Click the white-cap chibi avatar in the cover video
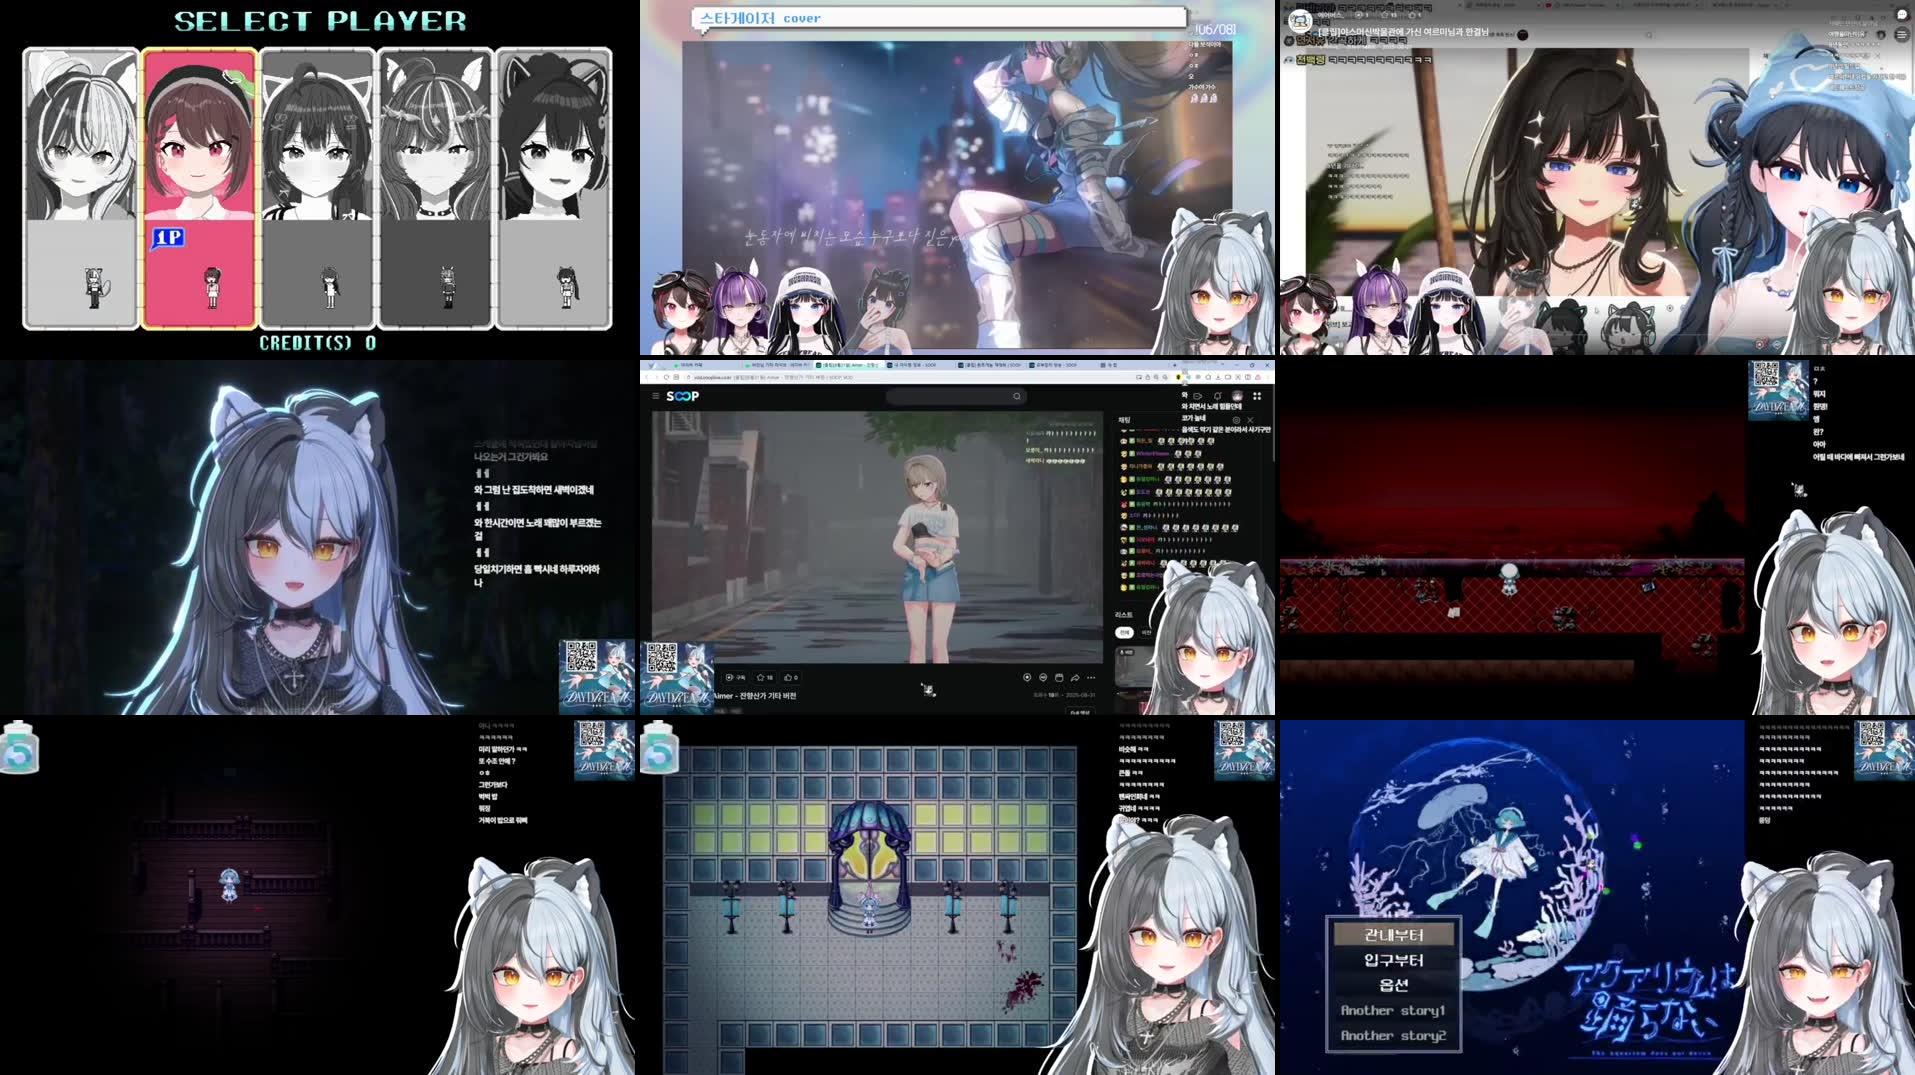Viewport: 1915px width, 1075px height. [805, 310]
